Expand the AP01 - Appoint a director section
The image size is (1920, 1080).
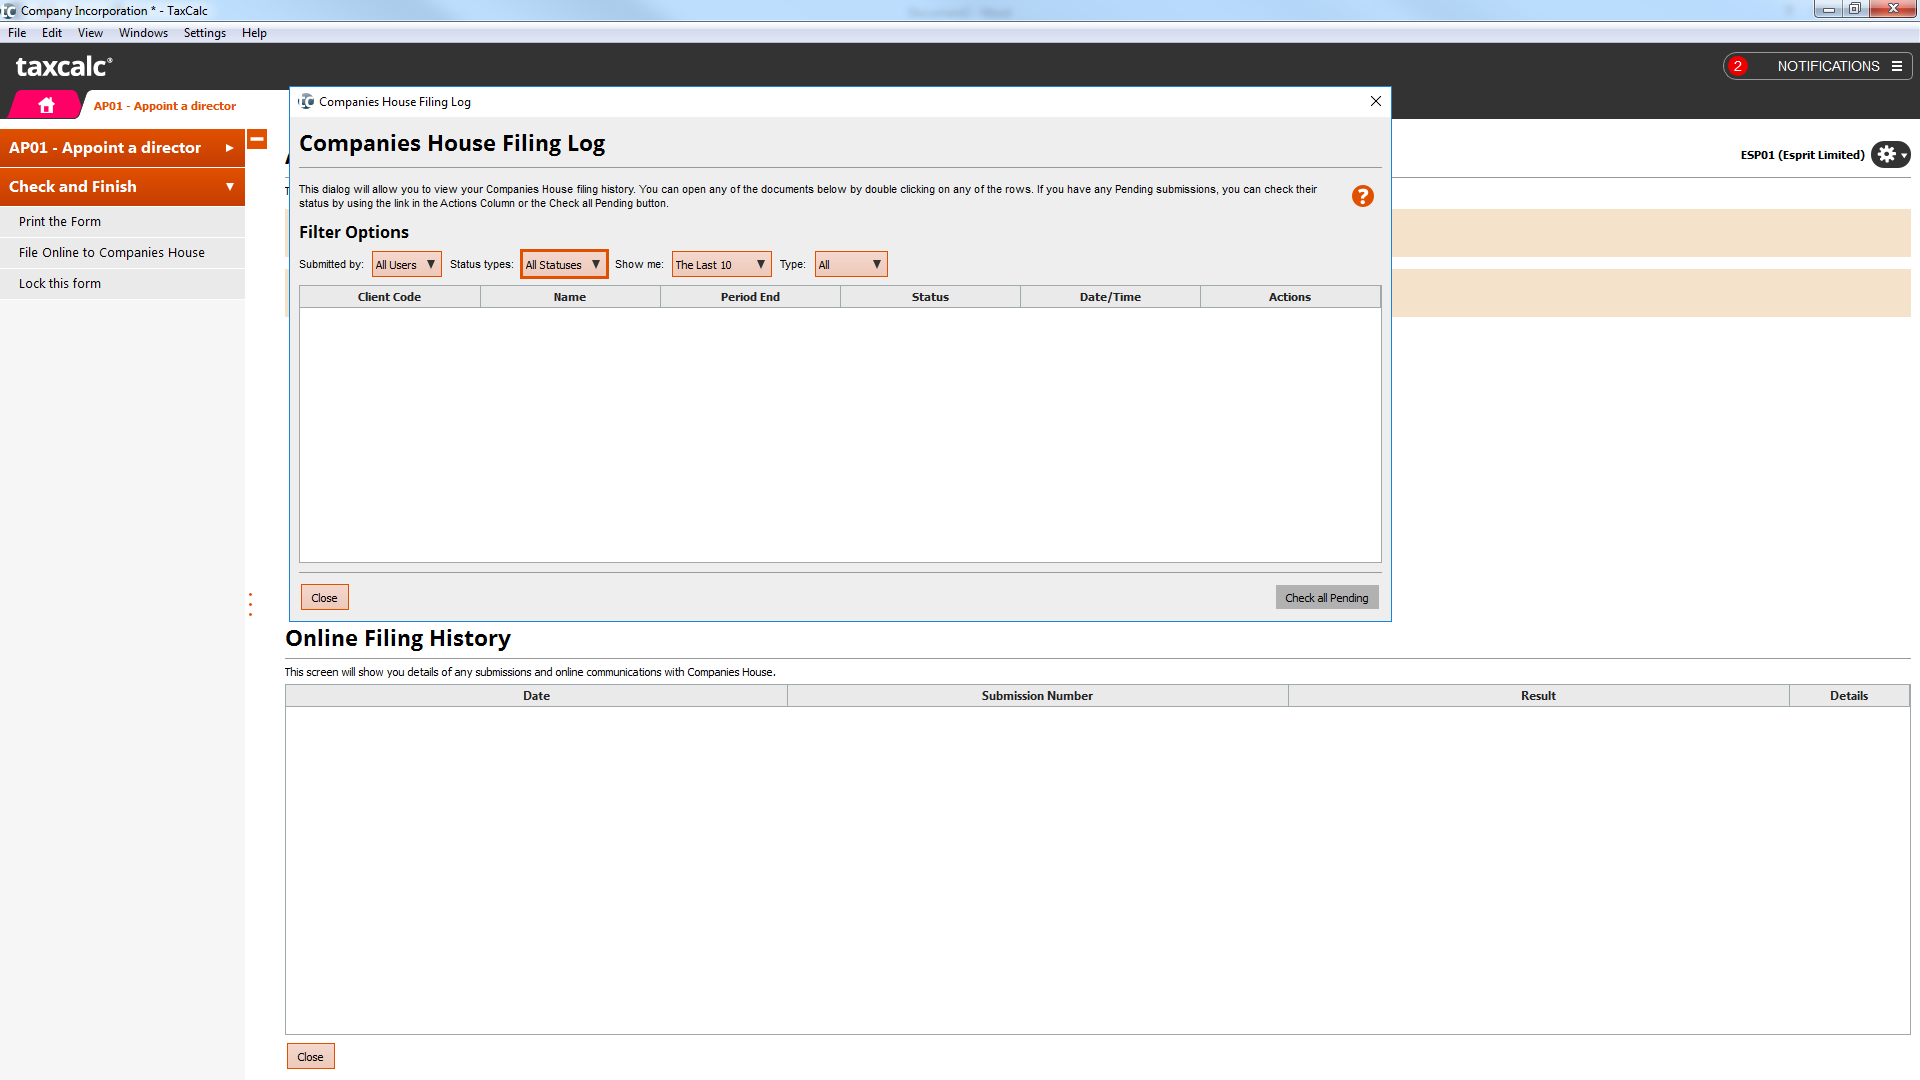[122, 148]
